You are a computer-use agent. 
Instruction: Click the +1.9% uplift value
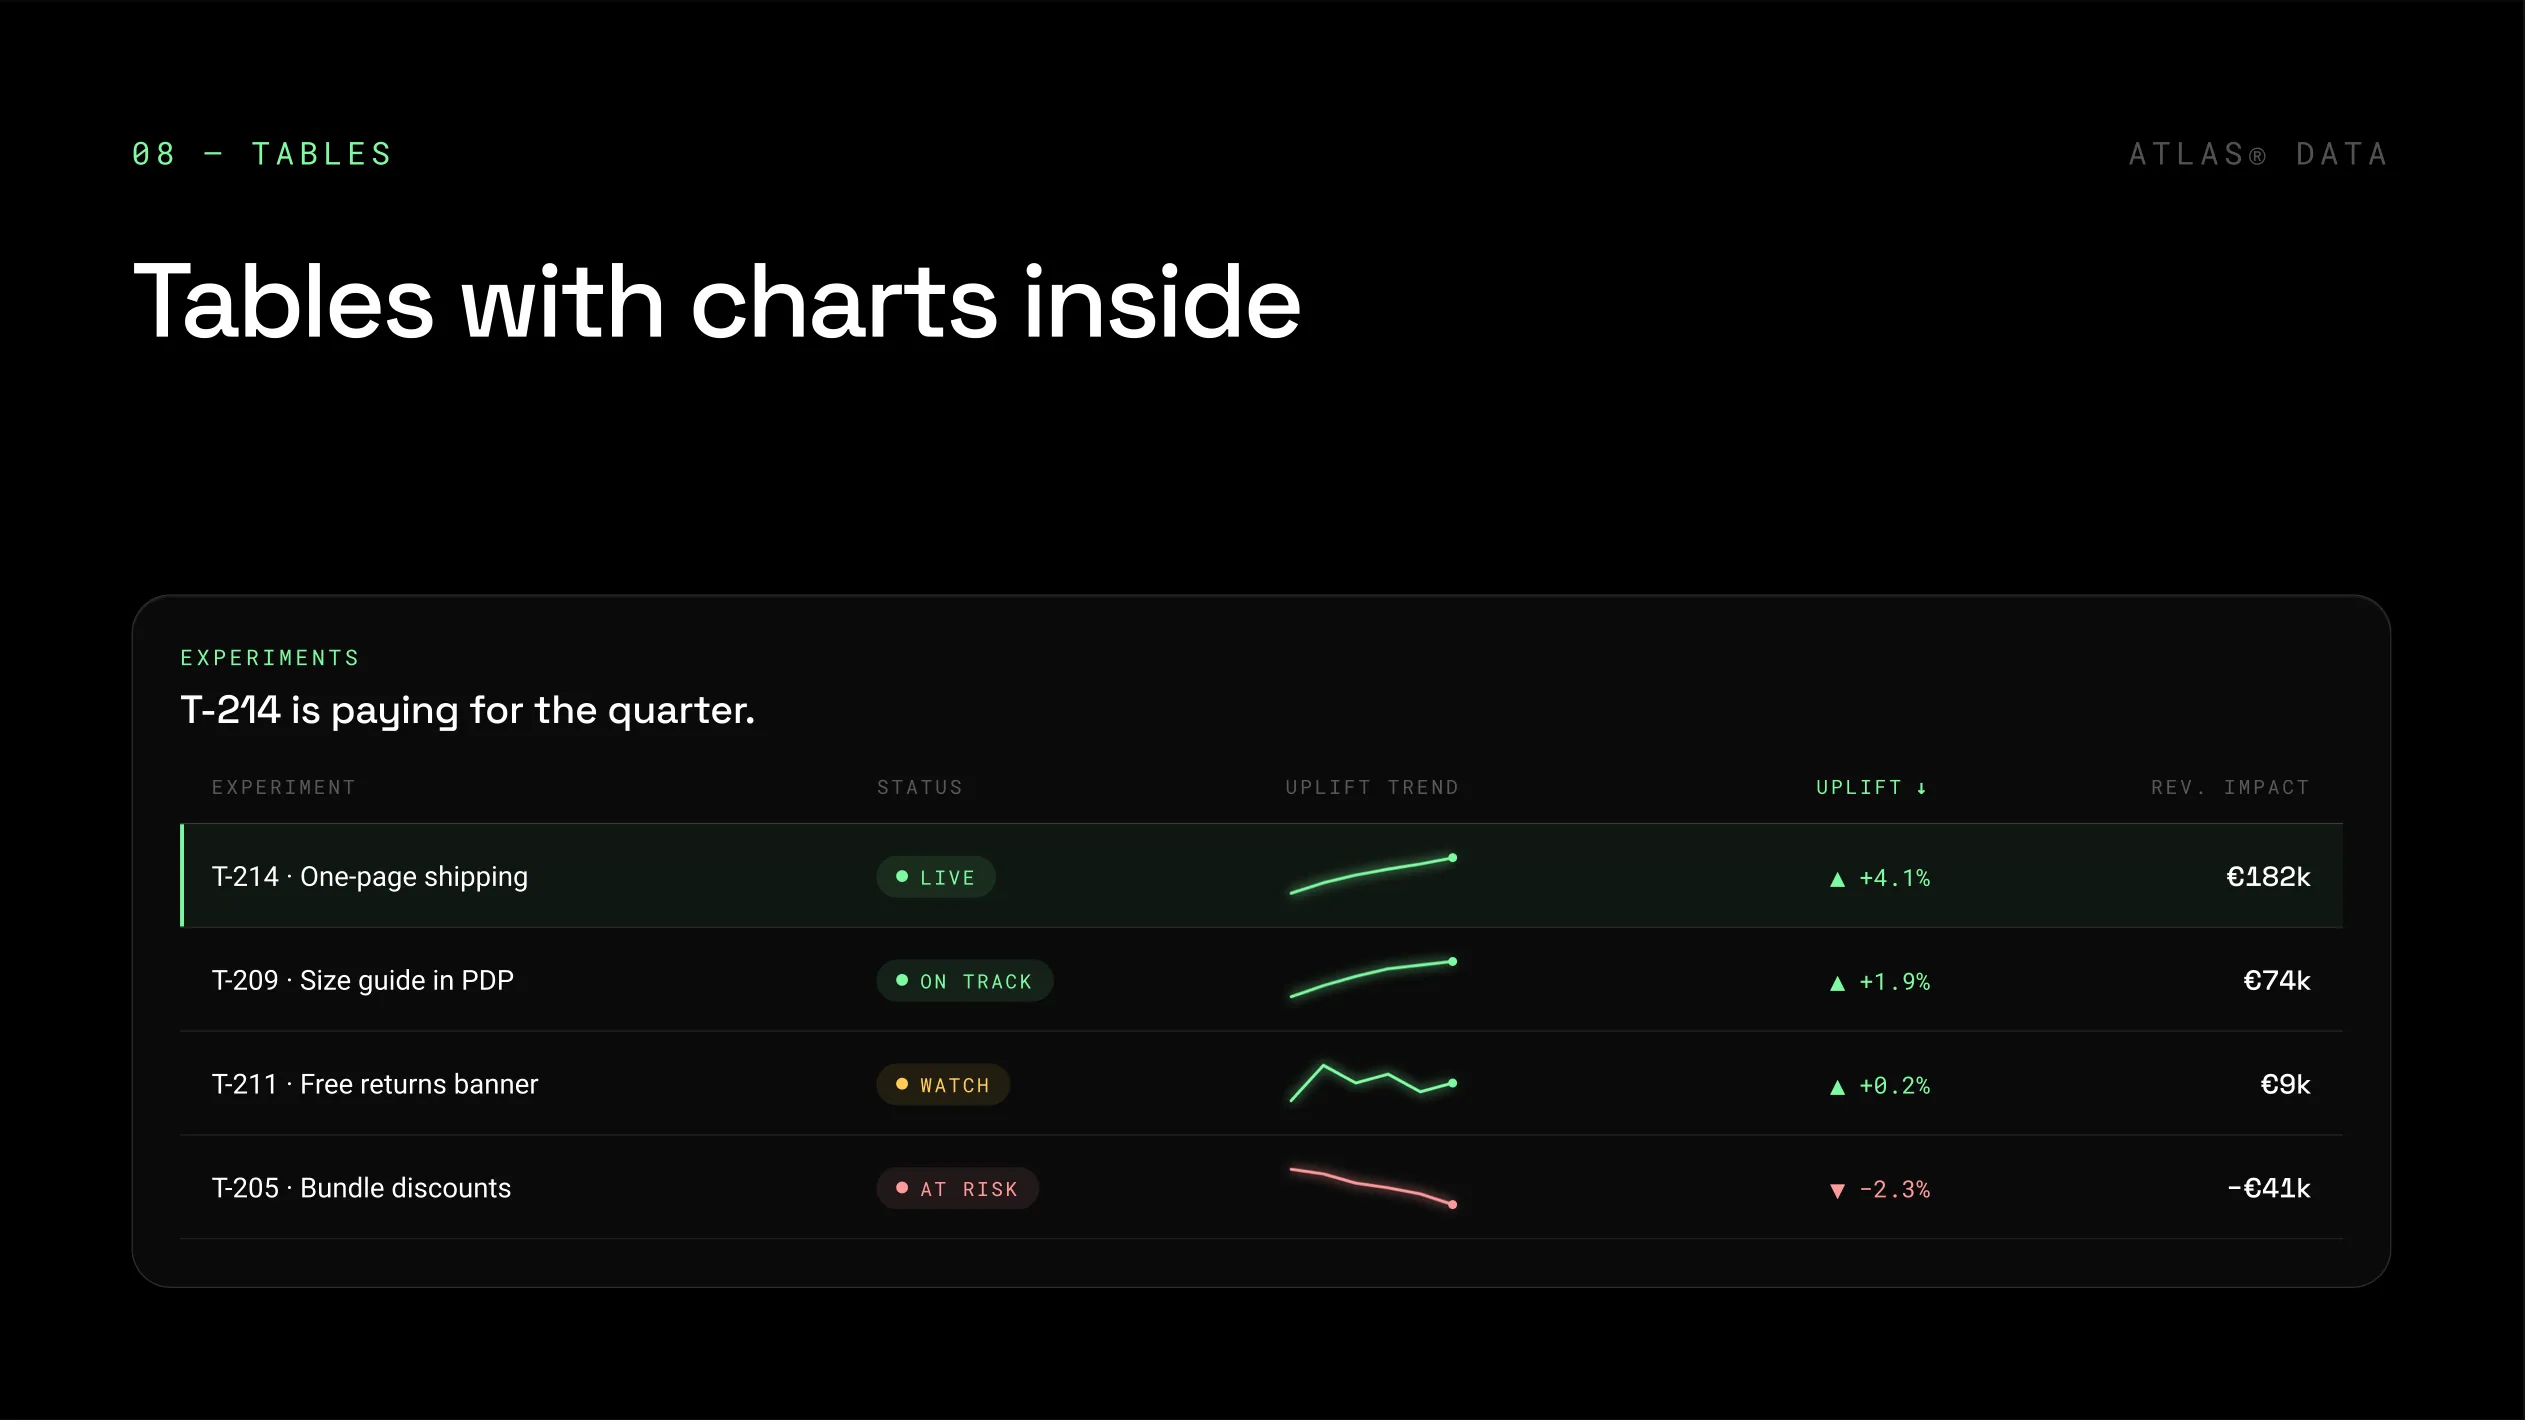coord(1894,982)
